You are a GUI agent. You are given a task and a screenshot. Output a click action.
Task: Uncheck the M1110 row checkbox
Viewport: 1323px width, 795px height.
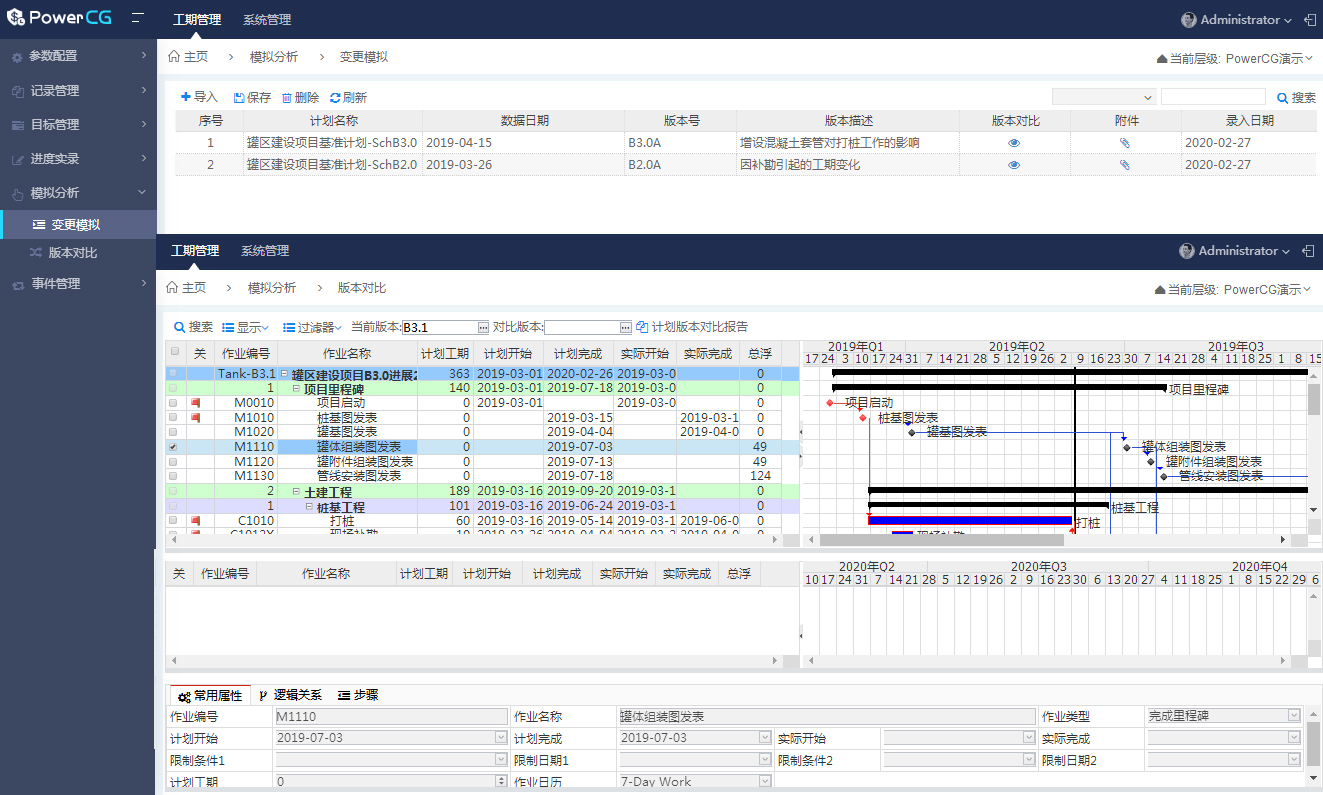(175, 447)
